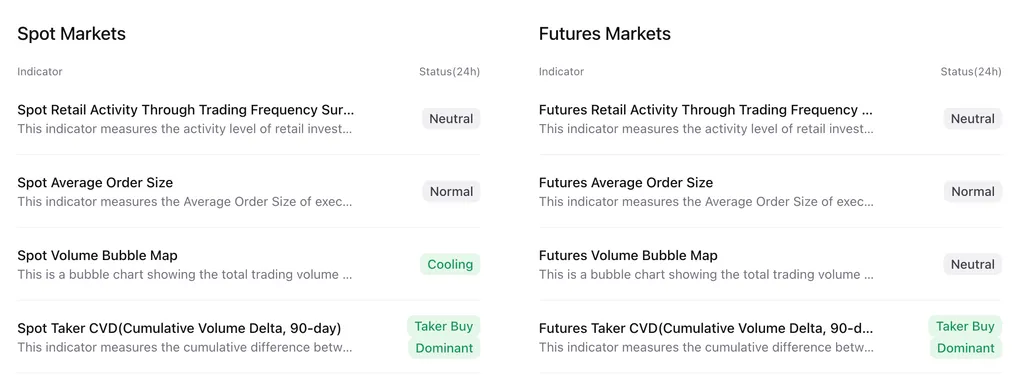Click Futures Taker Buy Dominant status badge
This screenshot has height=390, width=1024.
(965, 337)
